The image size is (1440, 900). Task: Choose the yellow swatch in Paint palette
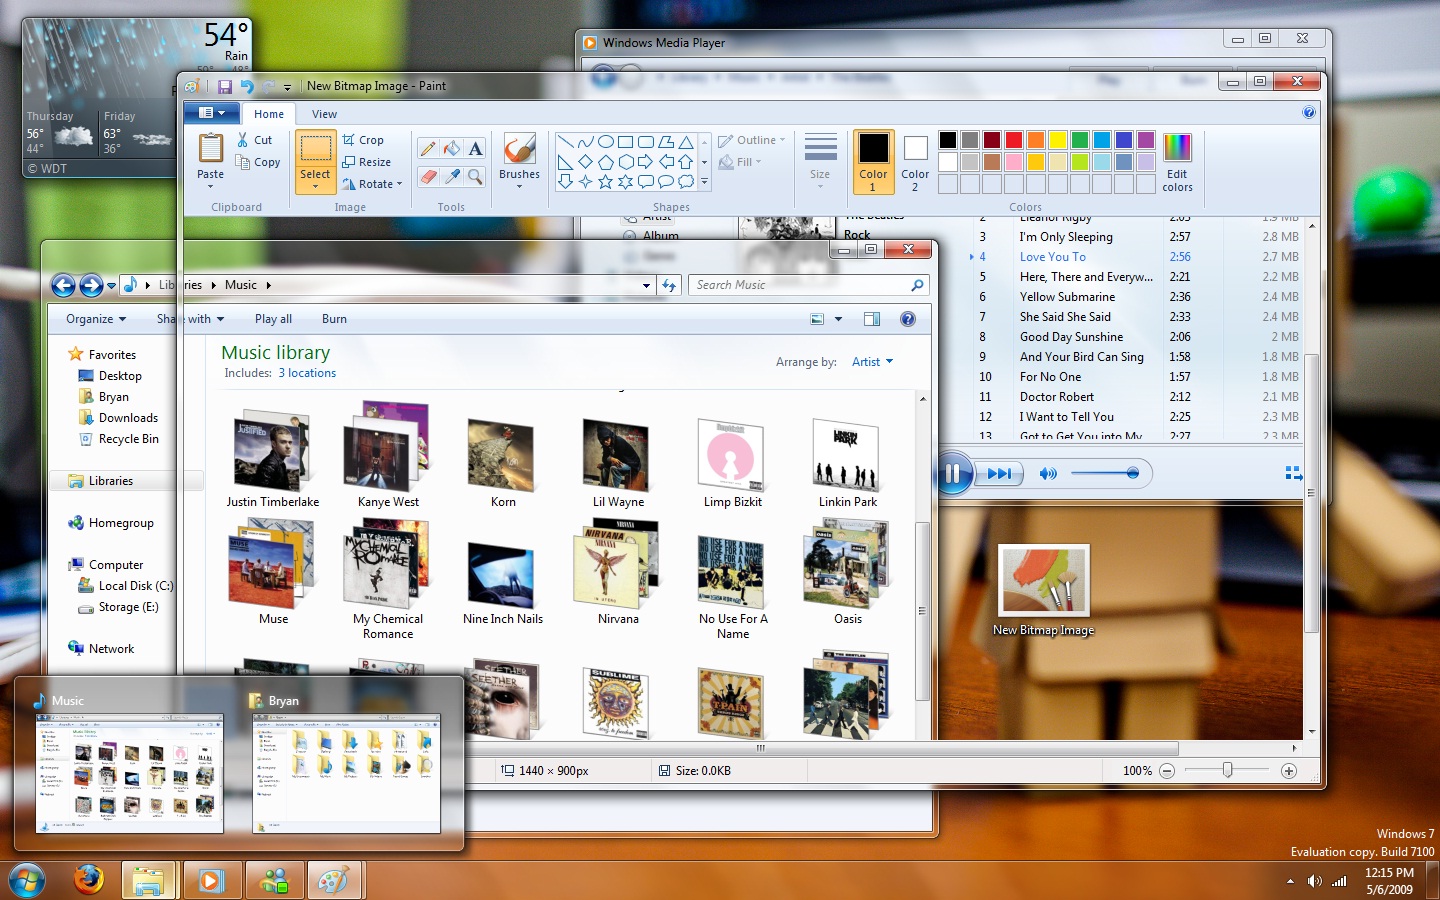tap(1058, 140)
